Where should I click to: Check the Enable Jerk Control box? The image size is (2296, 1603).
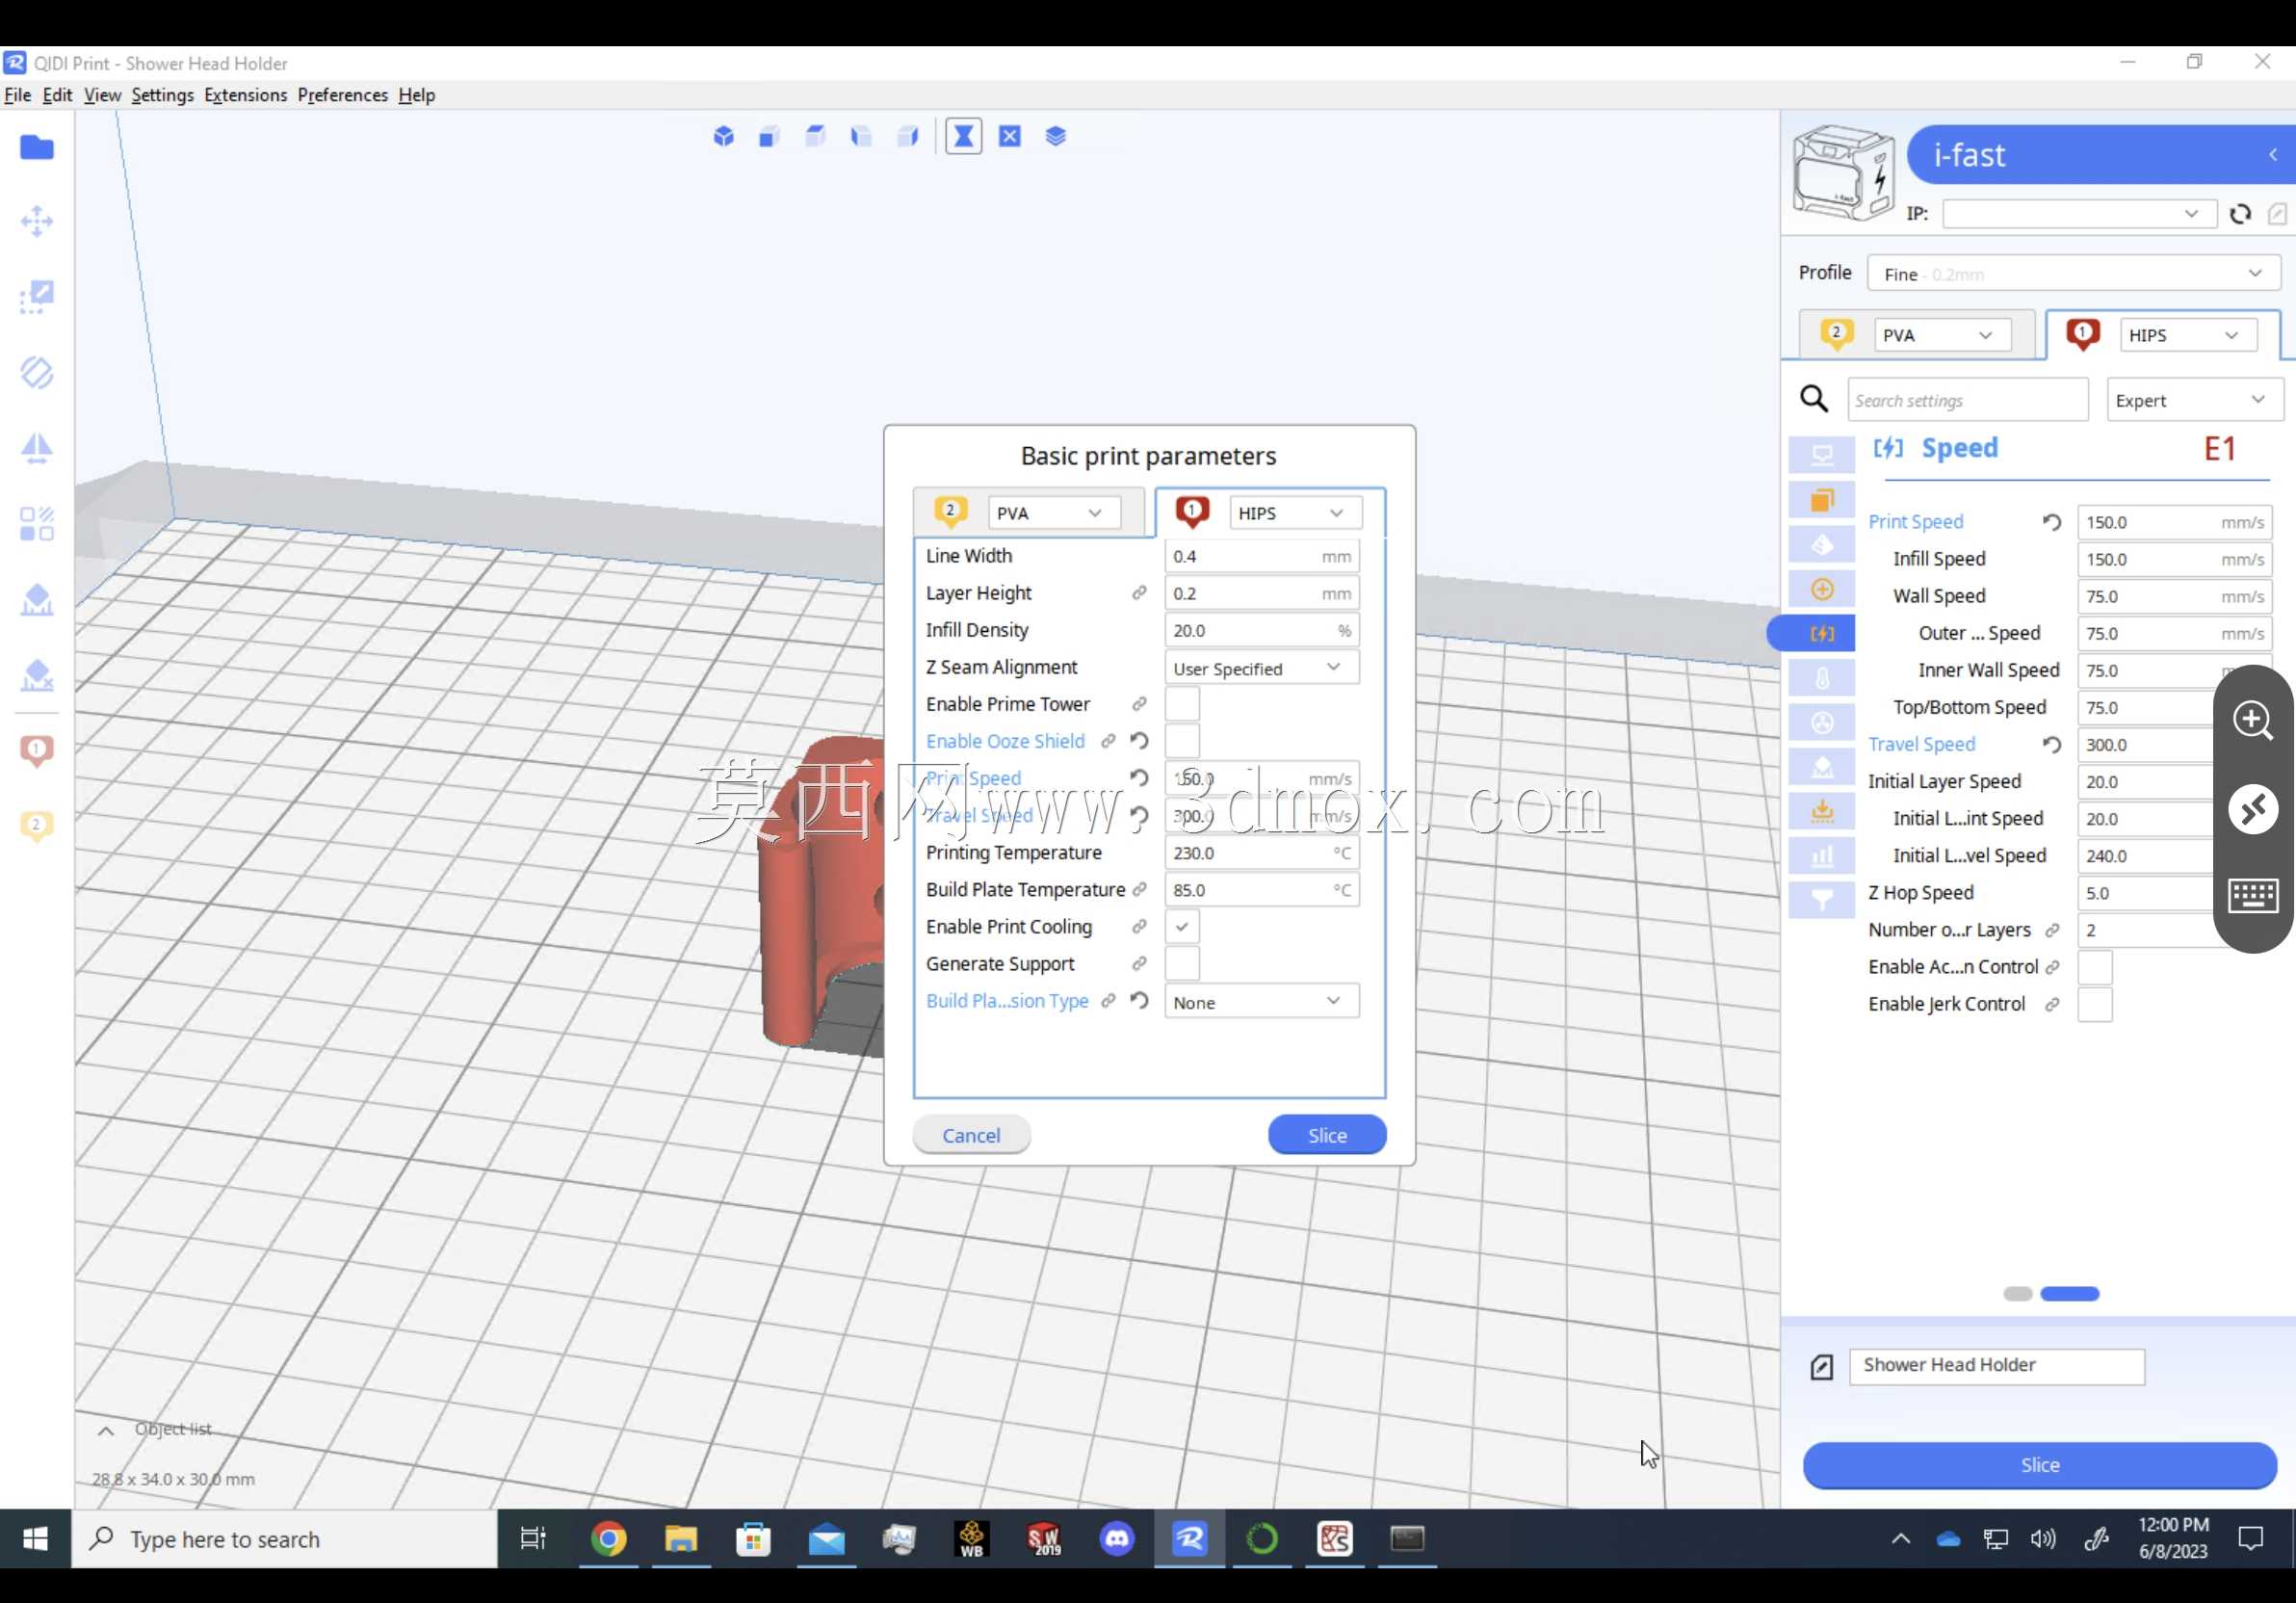click(2095, 1003)
